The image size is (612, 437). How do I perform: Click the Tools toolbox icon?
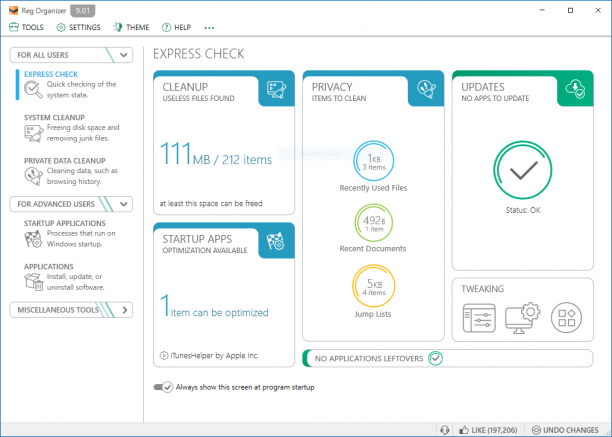pos(14,27)
